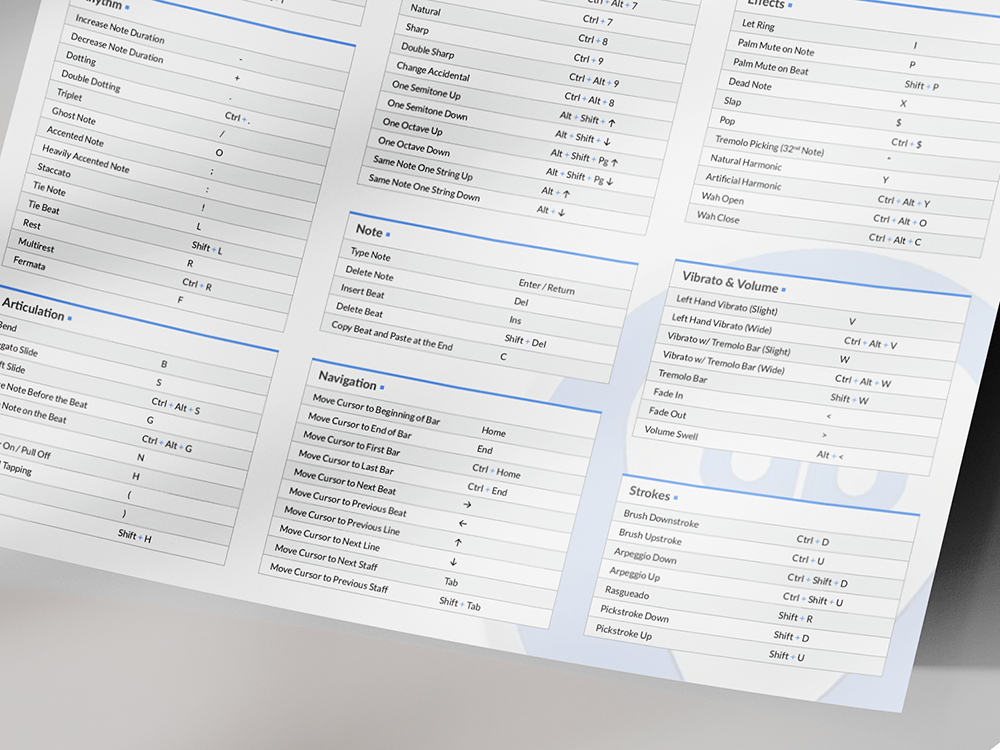The height and width of the screenshot is (750, 1000).
Task: Select the Strokes section title
Action: pyautogui.click(x=649, y=493)
